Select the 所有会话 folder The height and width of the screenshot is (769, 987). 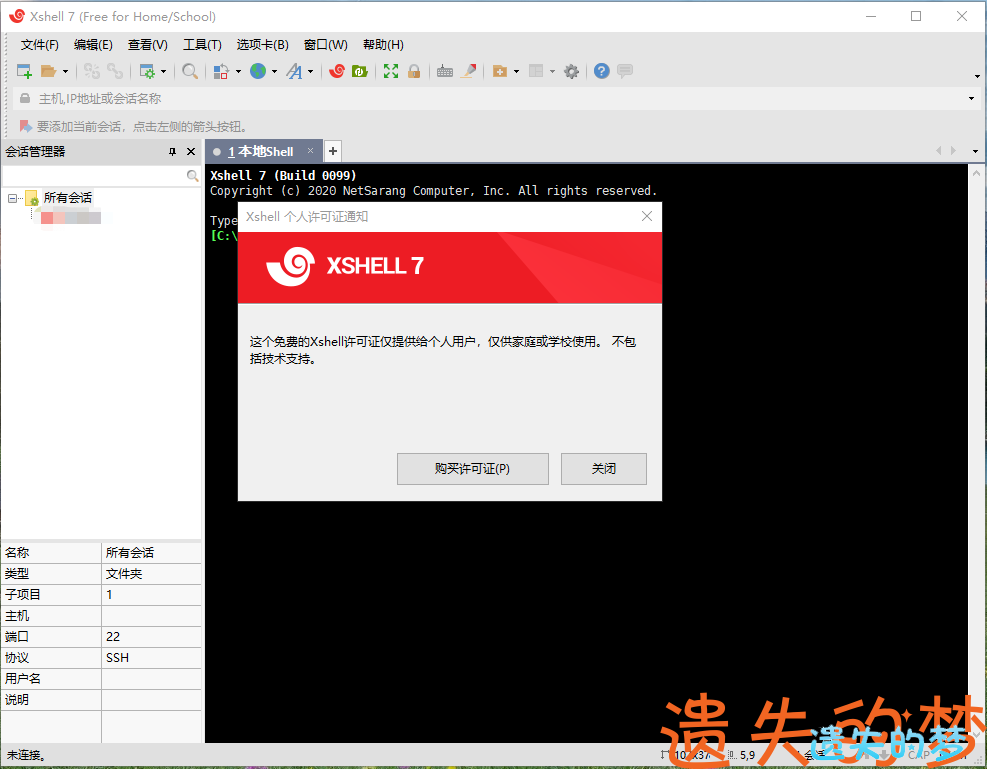[x=67, y=198]
